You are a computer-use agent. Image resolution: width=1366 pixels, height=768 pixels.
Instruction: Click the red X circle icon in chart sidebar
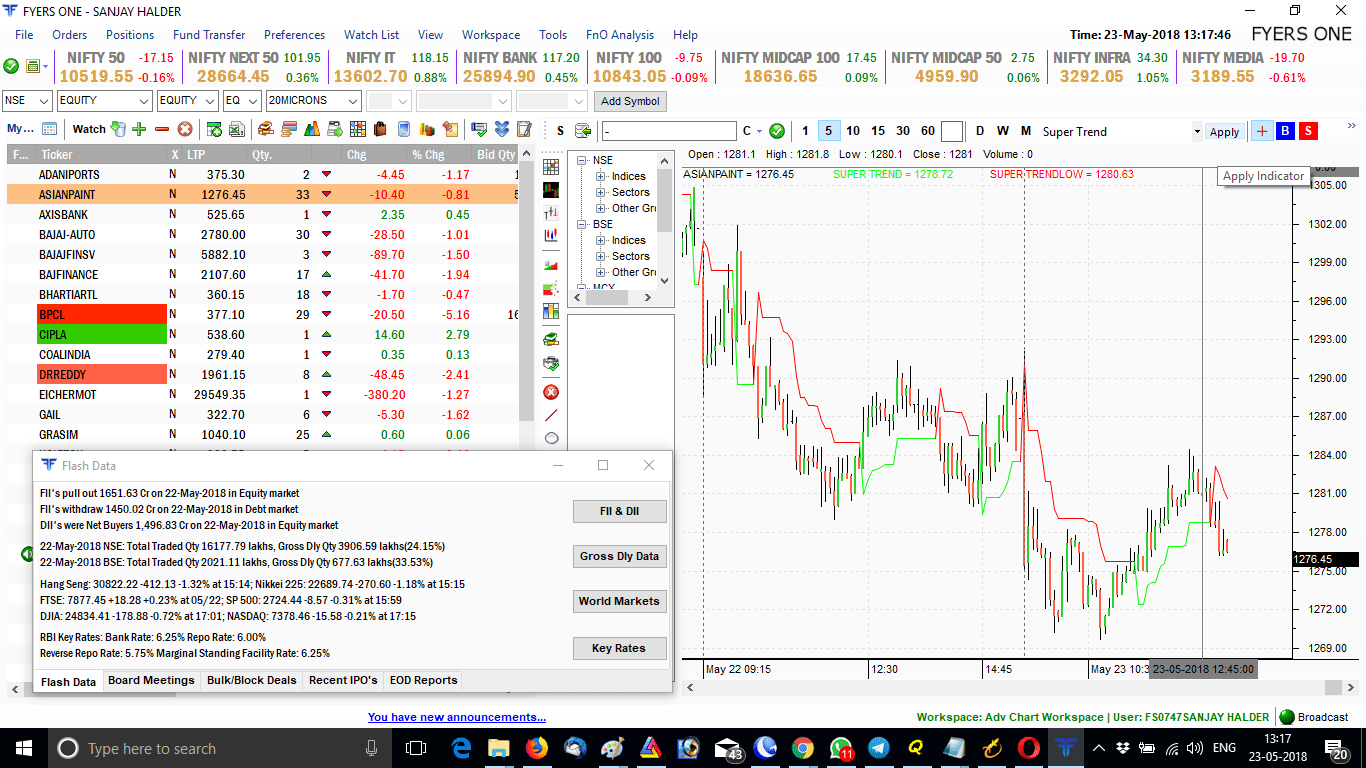tap(551, 392)
